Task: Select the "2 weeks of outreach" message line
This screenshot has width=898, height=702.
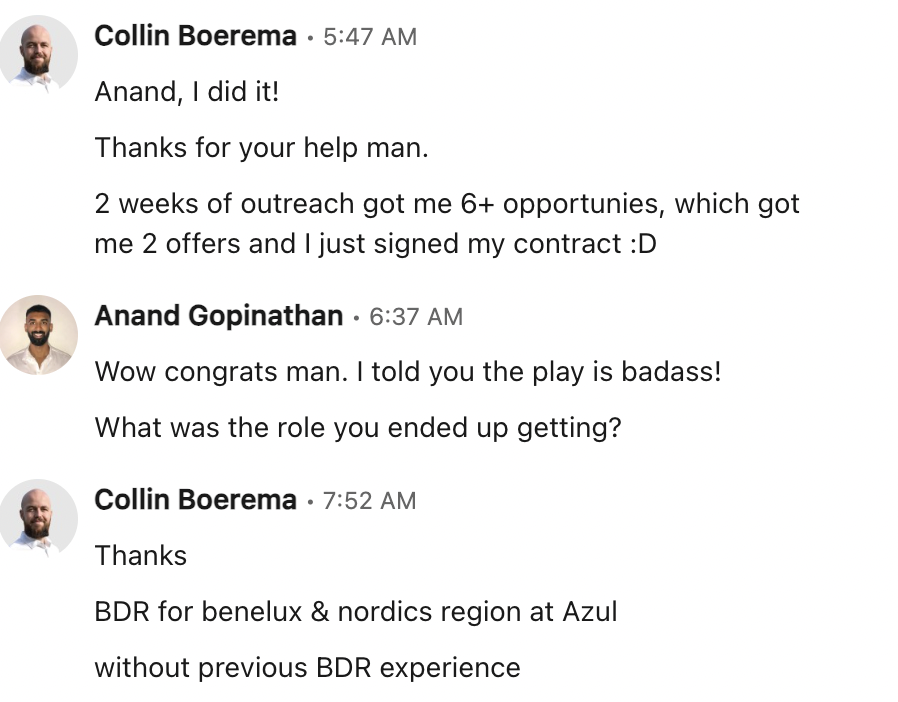Action: pos(446,204)
